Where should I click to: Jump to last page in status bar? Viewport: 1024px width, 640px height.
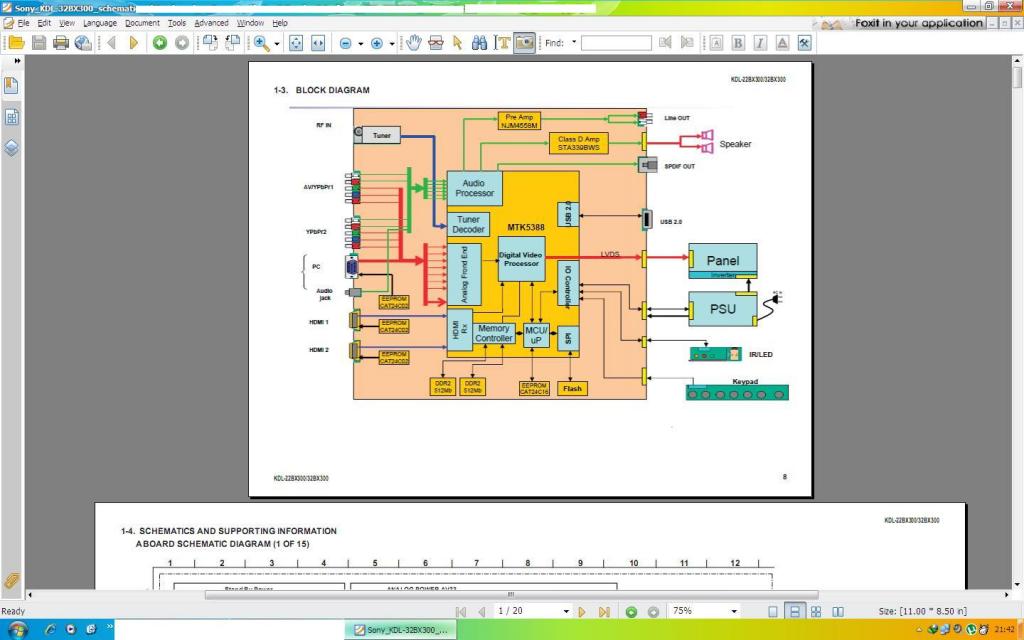(x=604, y=612)
